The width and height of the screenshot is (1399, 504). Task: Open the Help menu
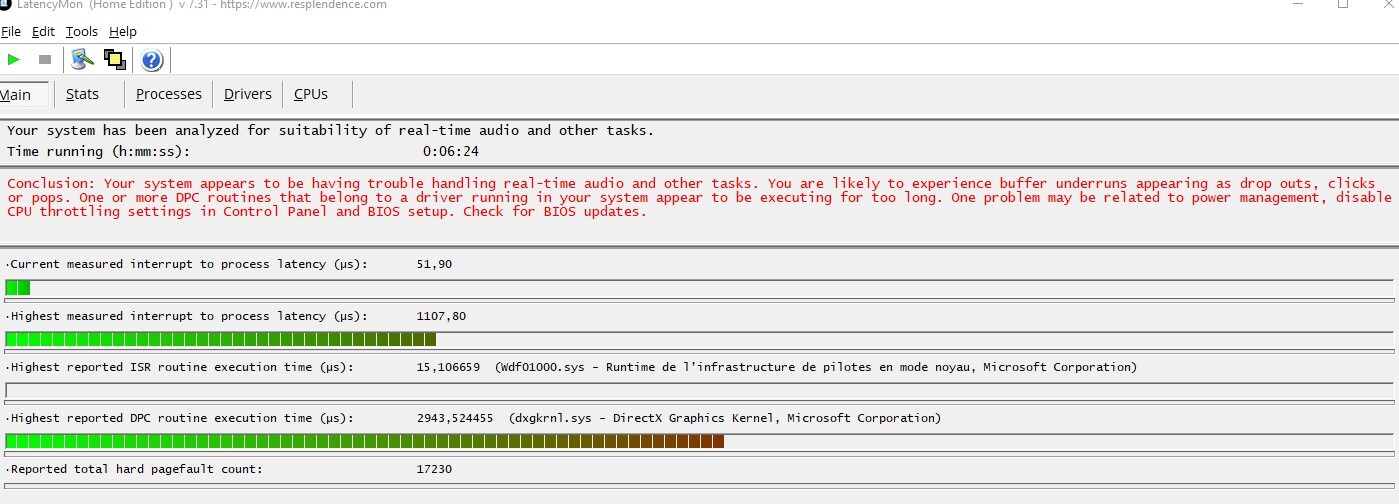click(x=122, y=32)
